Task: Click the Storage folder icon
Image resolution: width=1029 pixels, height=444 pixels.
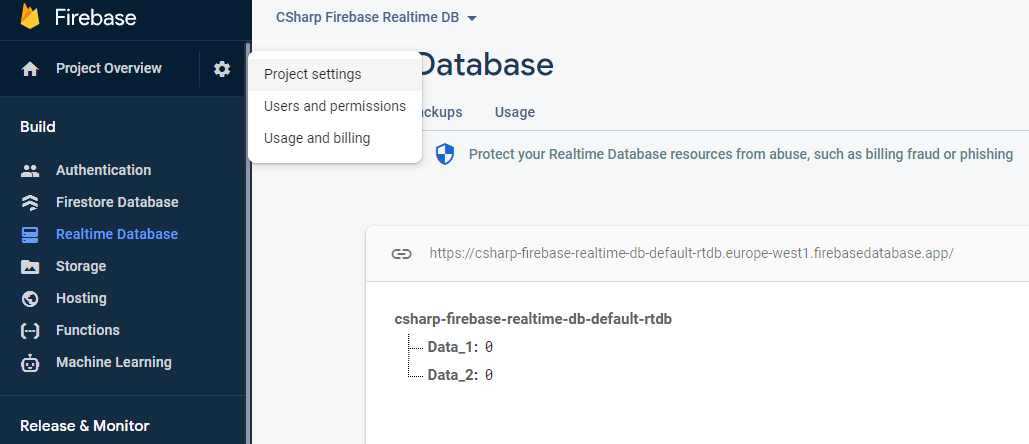Action: click(30, 267)
